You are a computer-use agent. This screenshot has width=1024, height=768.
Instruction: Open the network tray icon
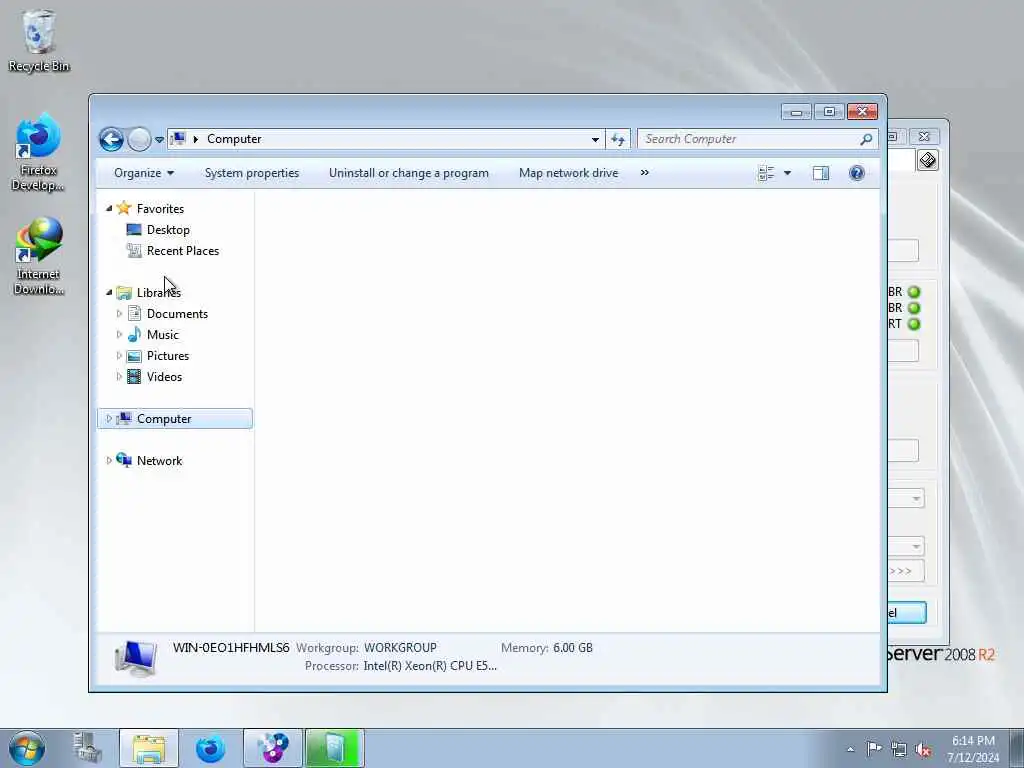(x=899, y=749)
